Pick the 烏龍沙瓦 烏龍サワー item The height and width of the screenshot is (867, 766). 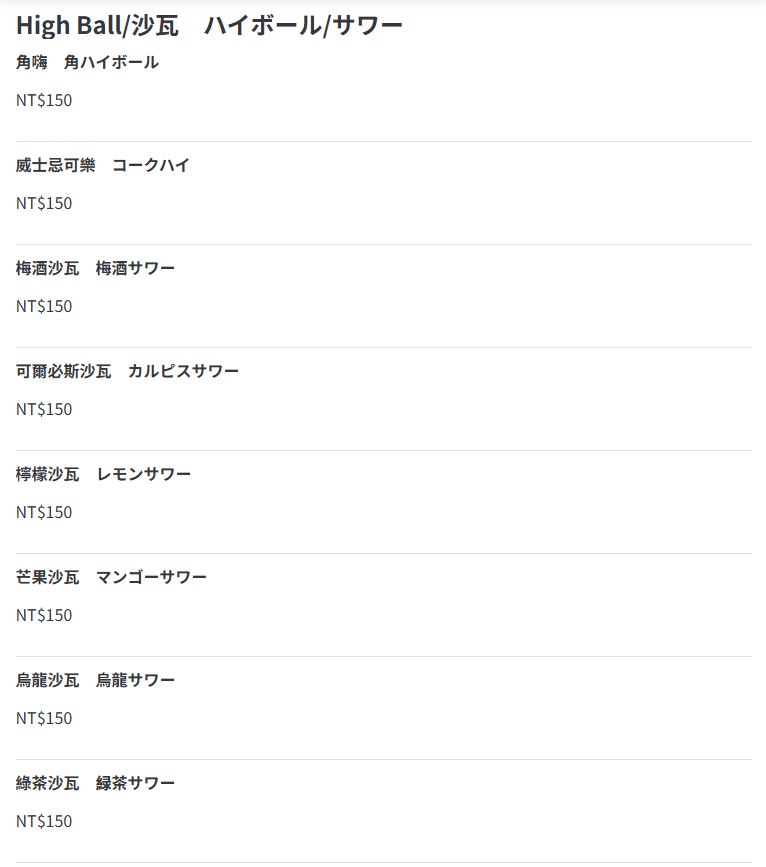(x=95, y=680)
